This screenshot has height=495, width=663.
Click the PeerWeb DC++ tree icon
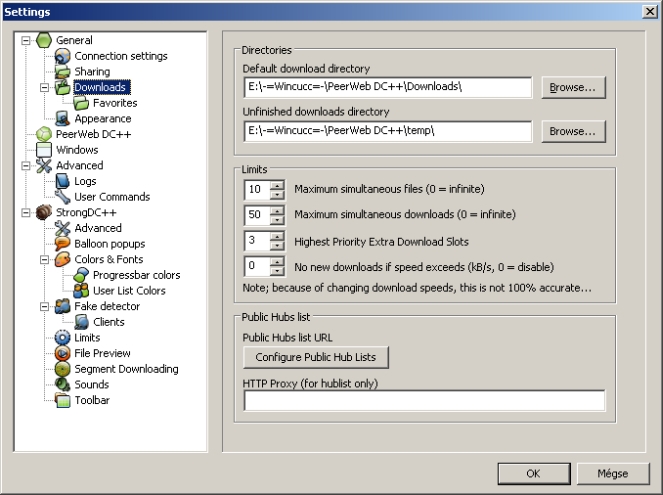click(x=44, y=134)
